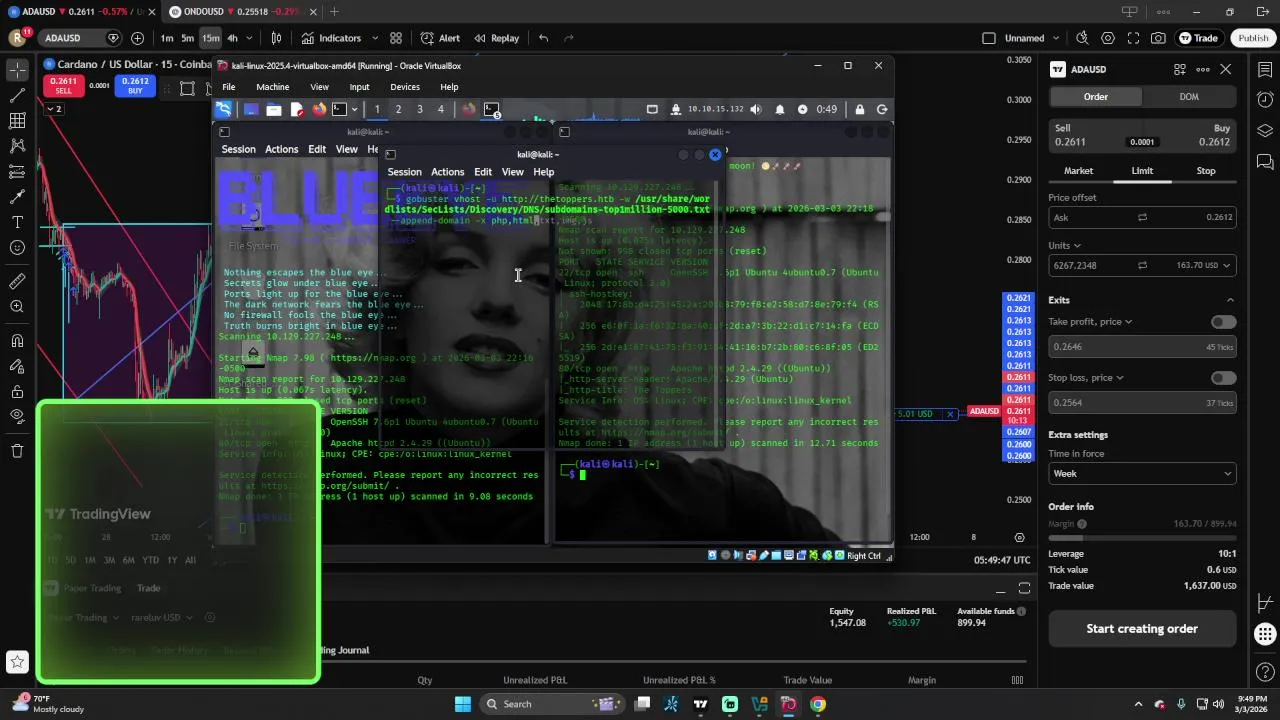
Task: Open the alerts alarm clock sidebar icon
Action: (x=1265, y=100)
